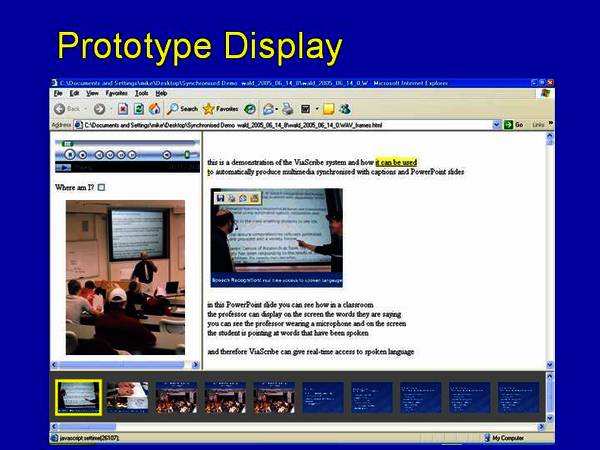Open the Tools menu
This screenshot has height=450, width=600.
coord(142,93)
